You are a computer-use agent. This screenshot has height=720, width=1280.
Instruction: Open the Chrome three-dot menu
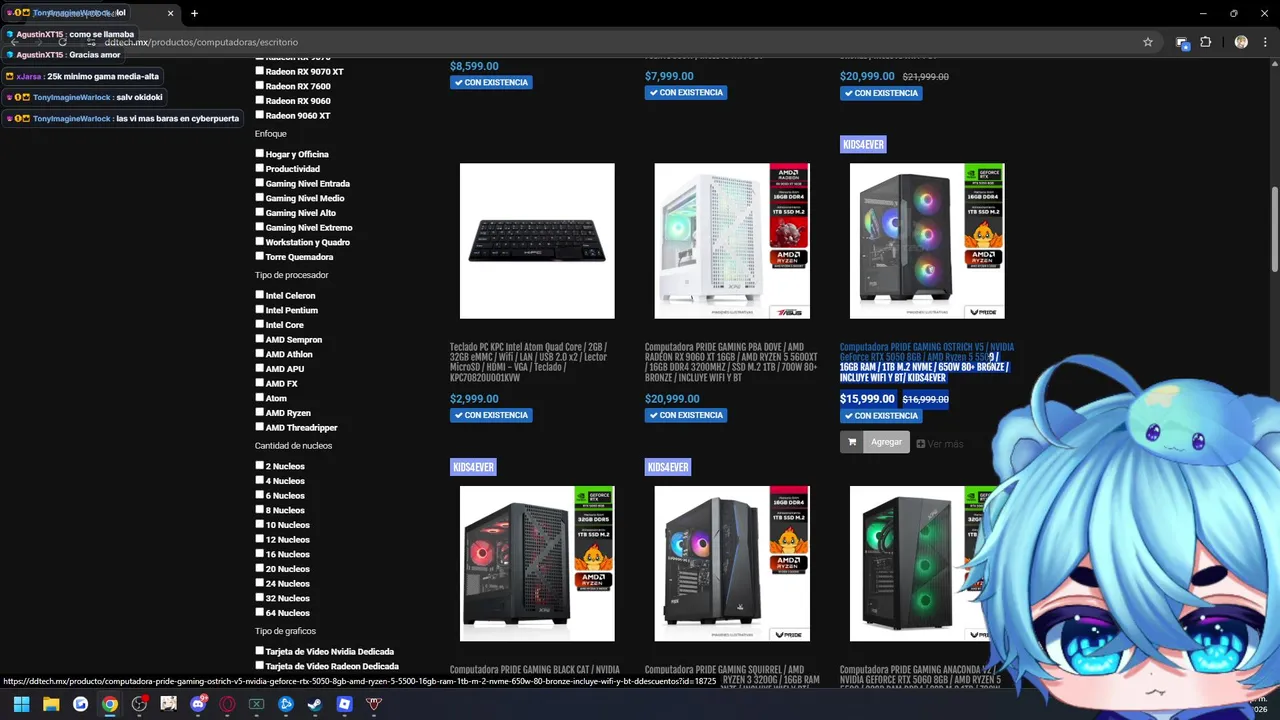coord(1266,42)
